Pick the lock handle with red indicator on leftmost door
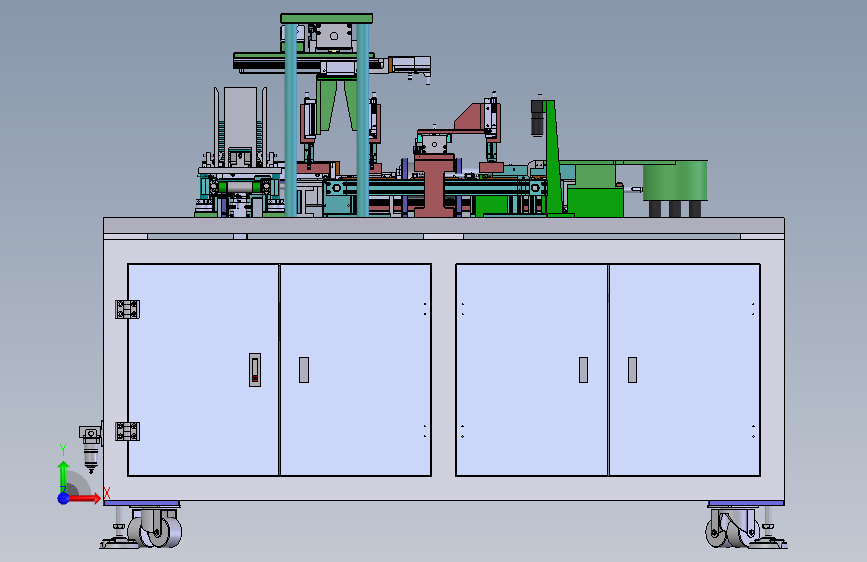This screenshot has height=562, width=867. 255,370
